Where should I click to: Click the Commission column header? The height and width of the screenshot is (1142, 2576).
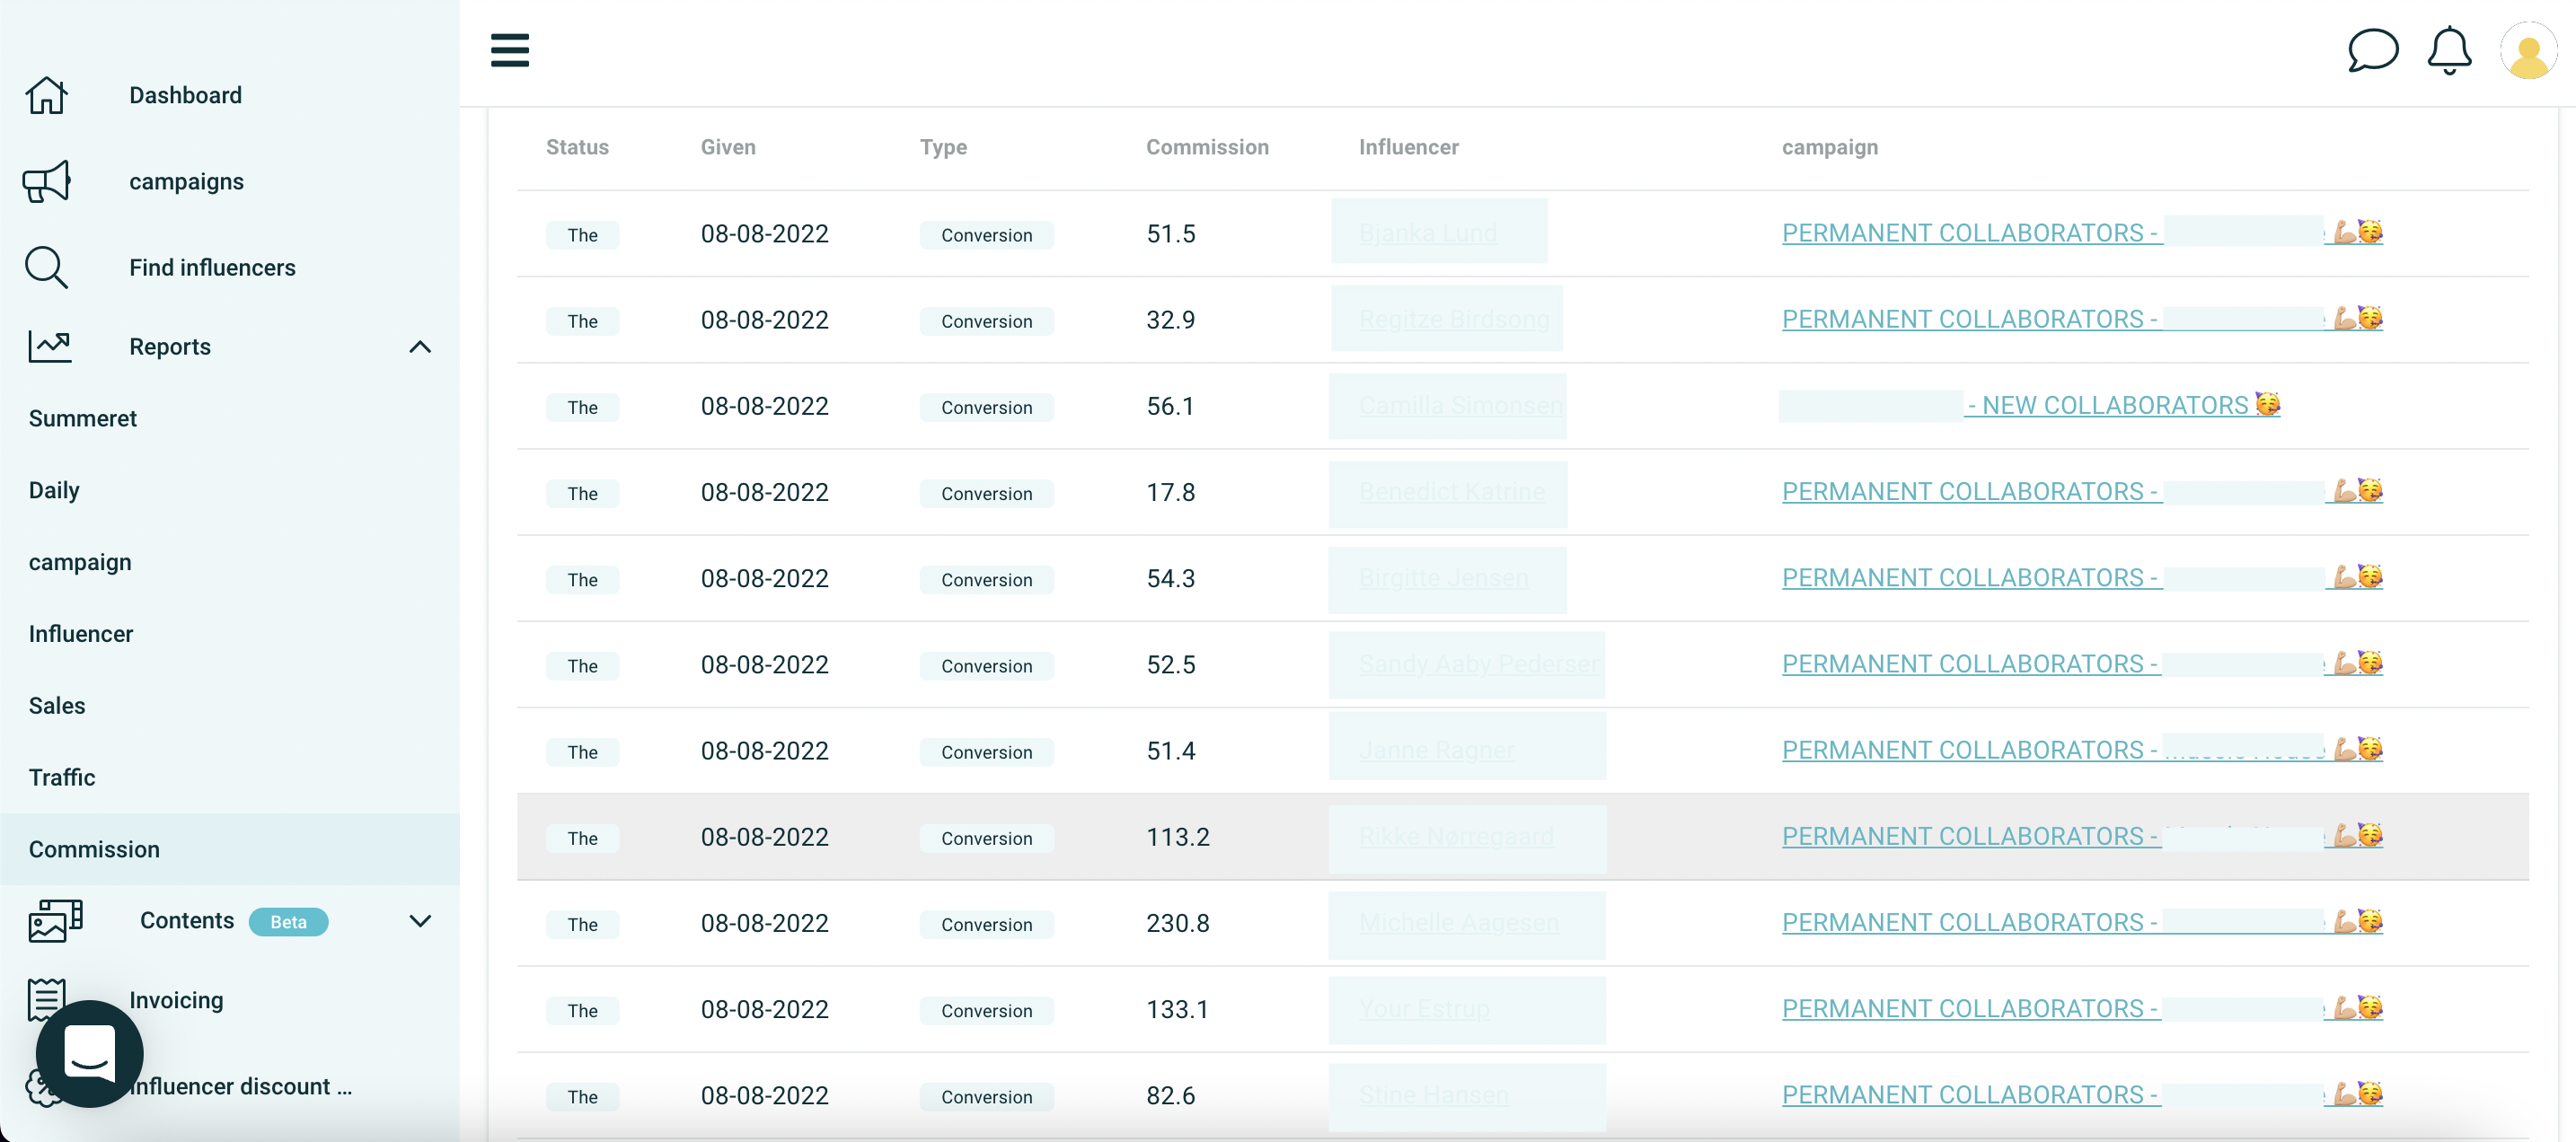[x=1206, y=147]
